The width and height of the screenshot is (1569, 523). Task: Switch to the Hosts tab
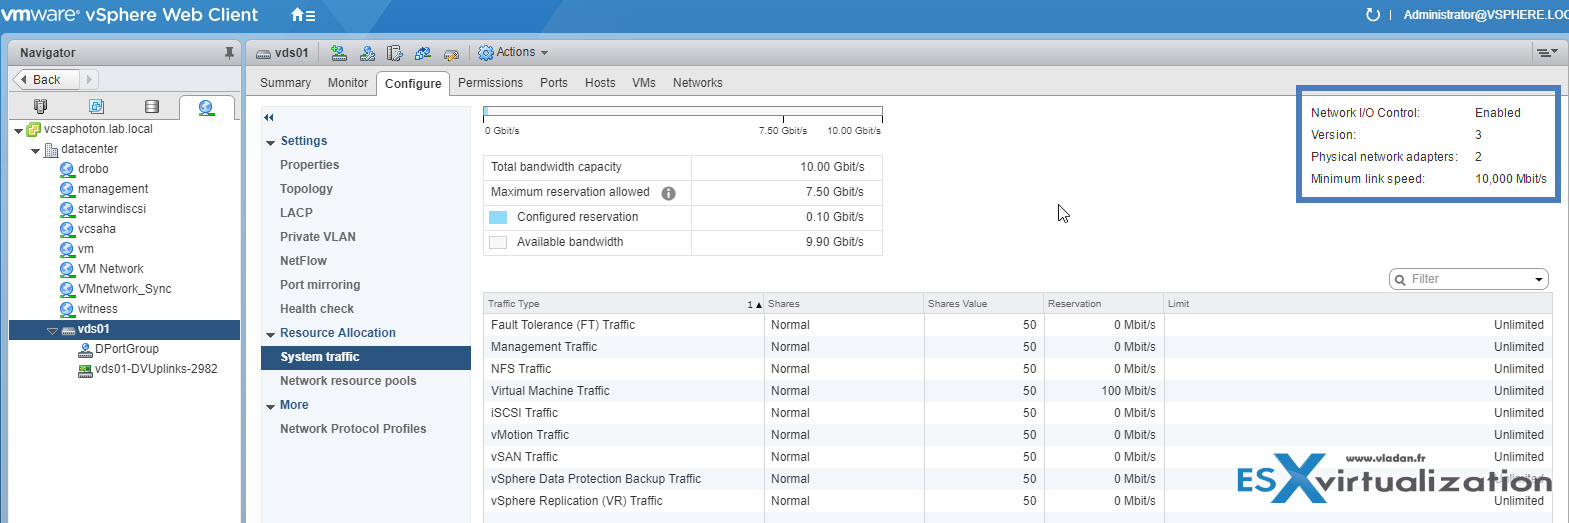[x=600, y=83]
